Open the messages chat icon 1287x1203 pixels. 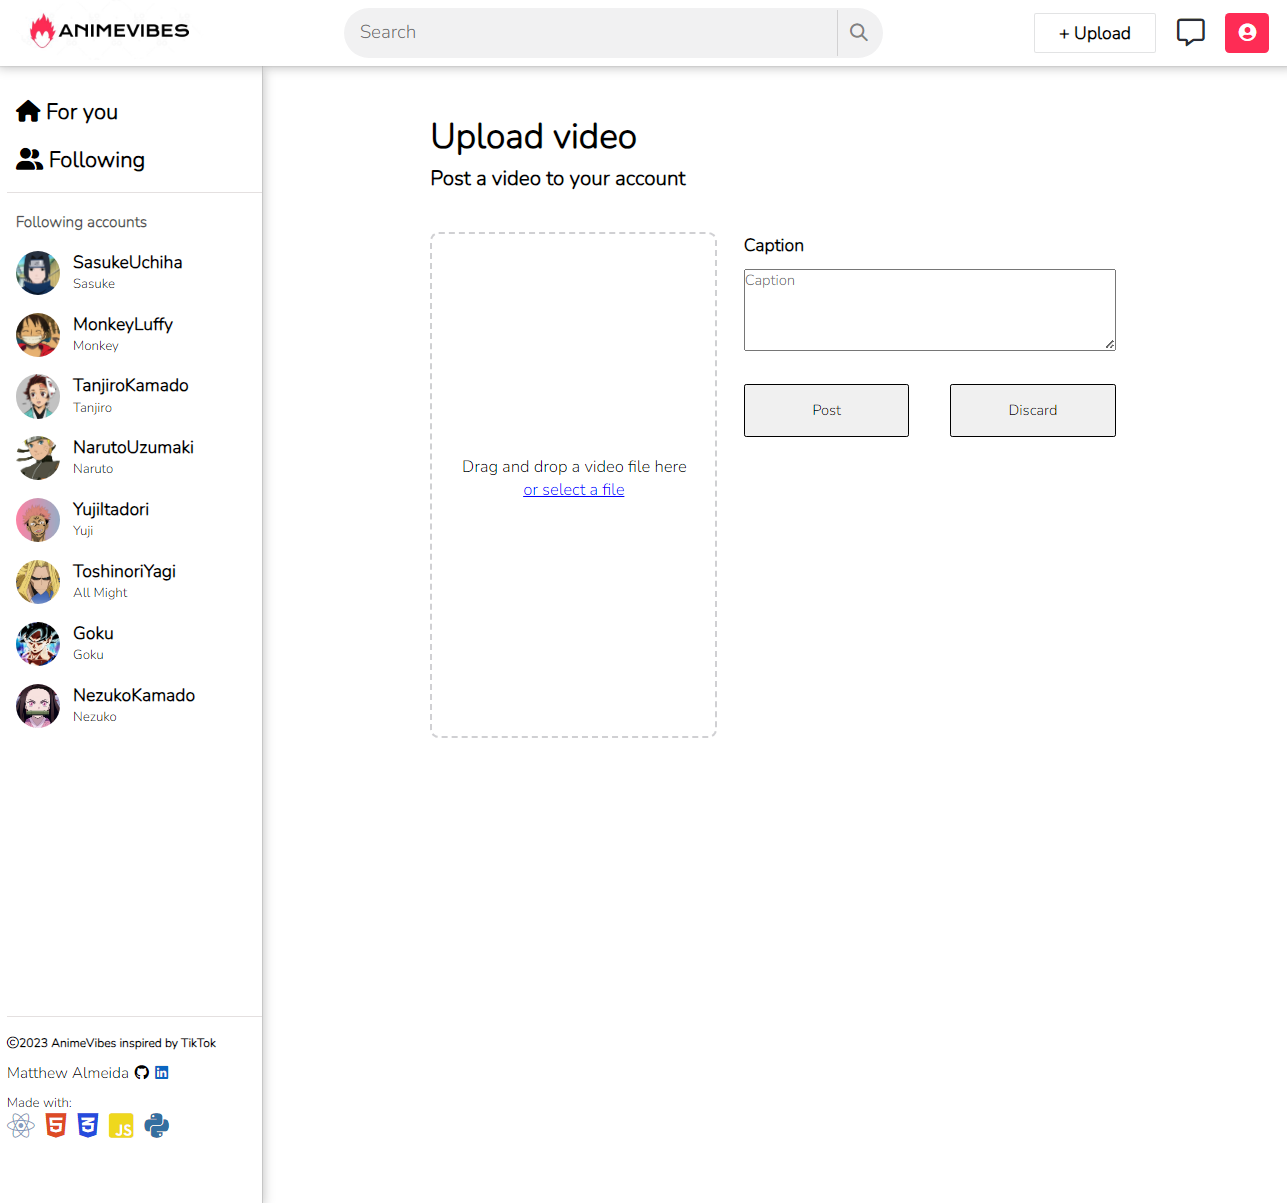coord(1190,33)
